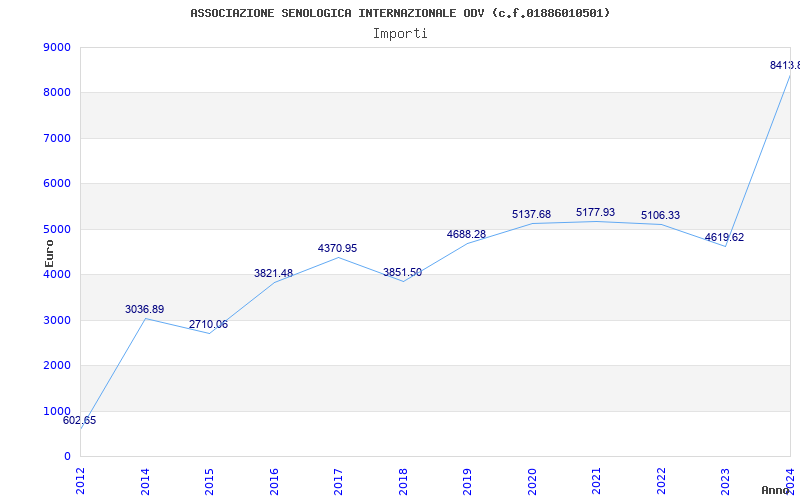Click the 5137.68 data label
800x500 pixels.
click(x=532, y=214)
